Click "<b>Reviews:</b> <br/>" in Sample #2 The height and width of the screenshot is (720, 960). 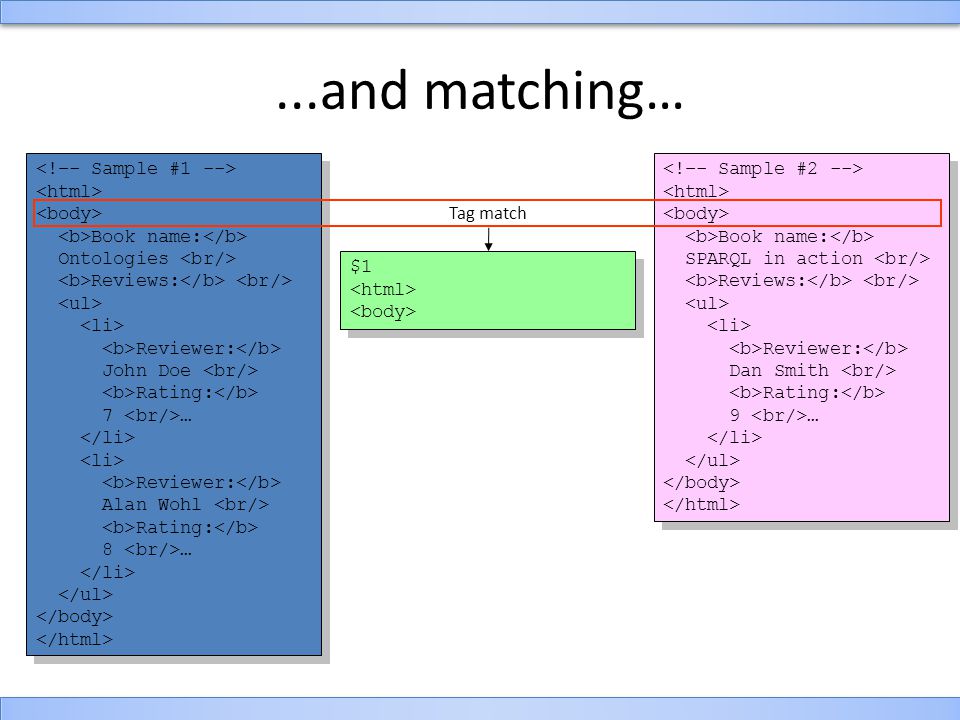802,280
